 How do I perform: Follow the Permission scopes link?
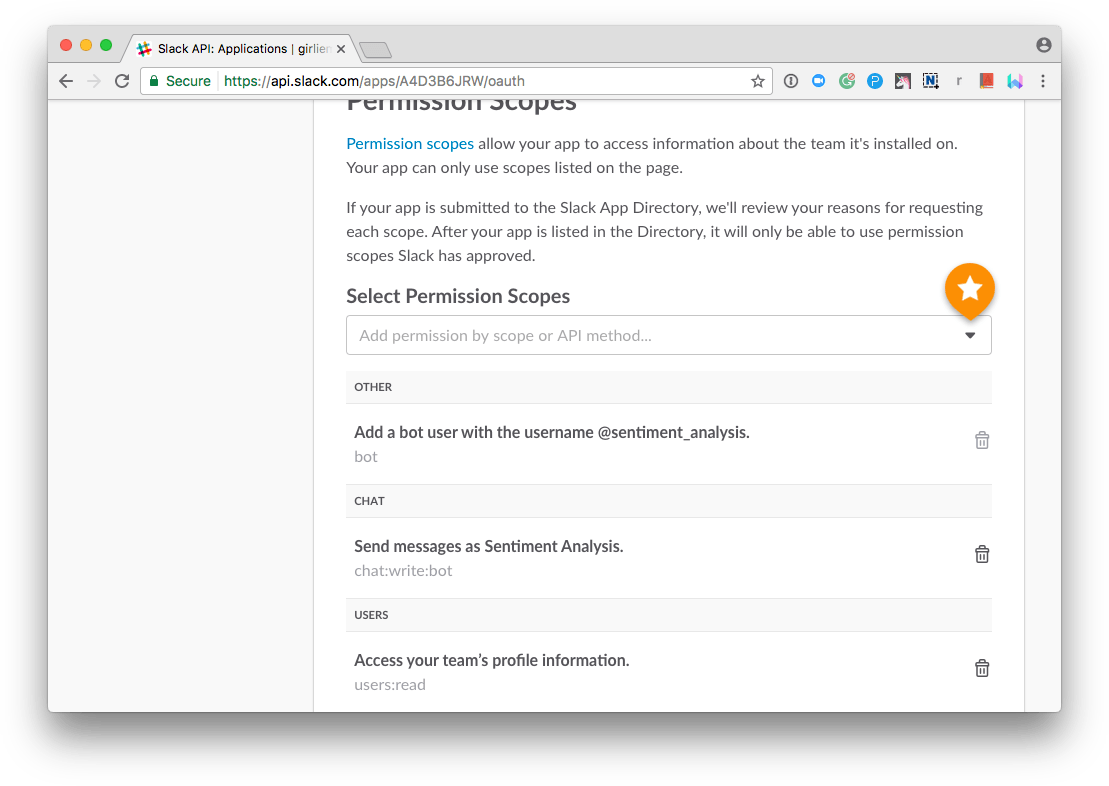(410, 143)
